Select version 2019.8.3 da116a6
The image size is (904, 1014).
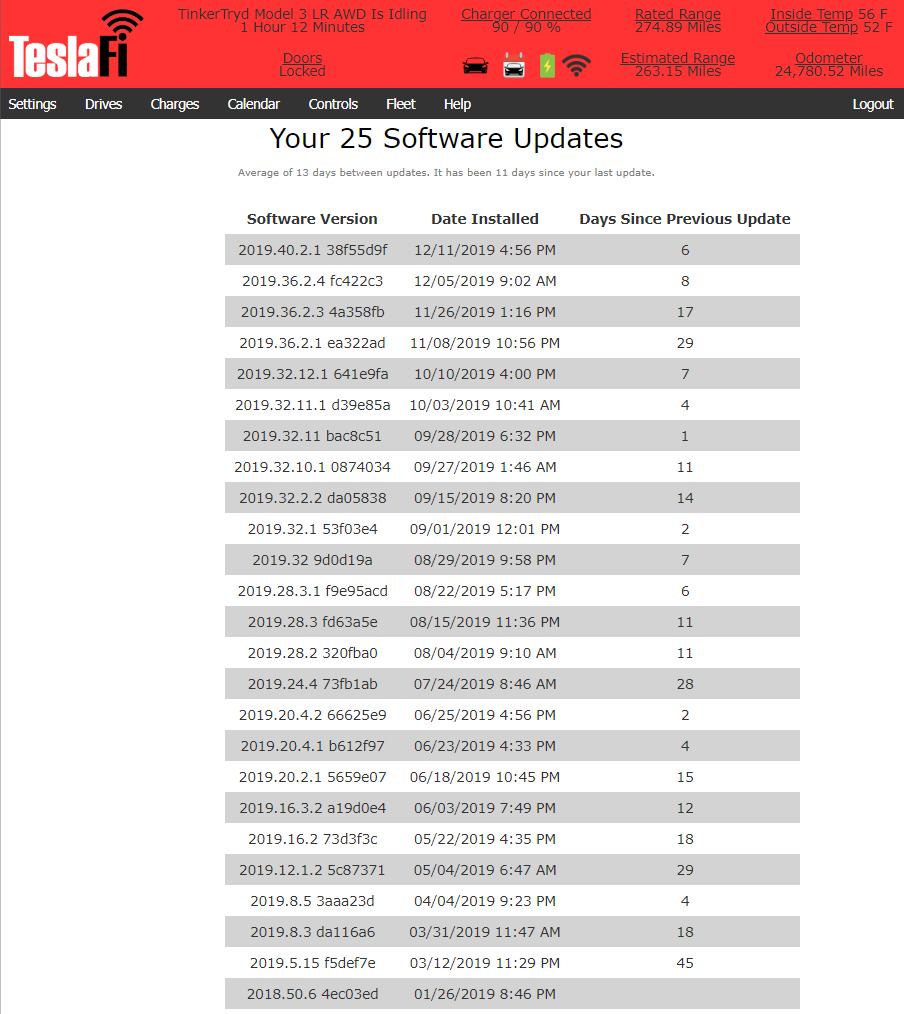[312, 933]
